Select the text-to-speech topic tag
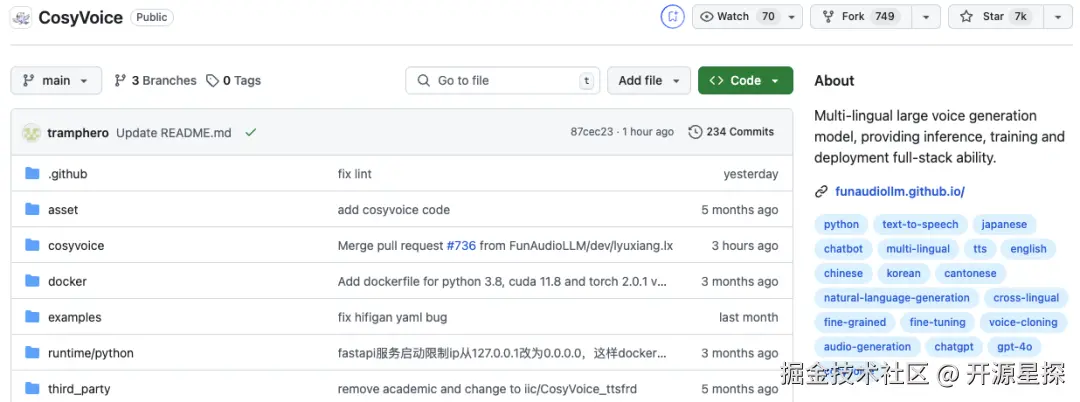This screenshot has height=402, width=1080. click(x=920, y=224)
